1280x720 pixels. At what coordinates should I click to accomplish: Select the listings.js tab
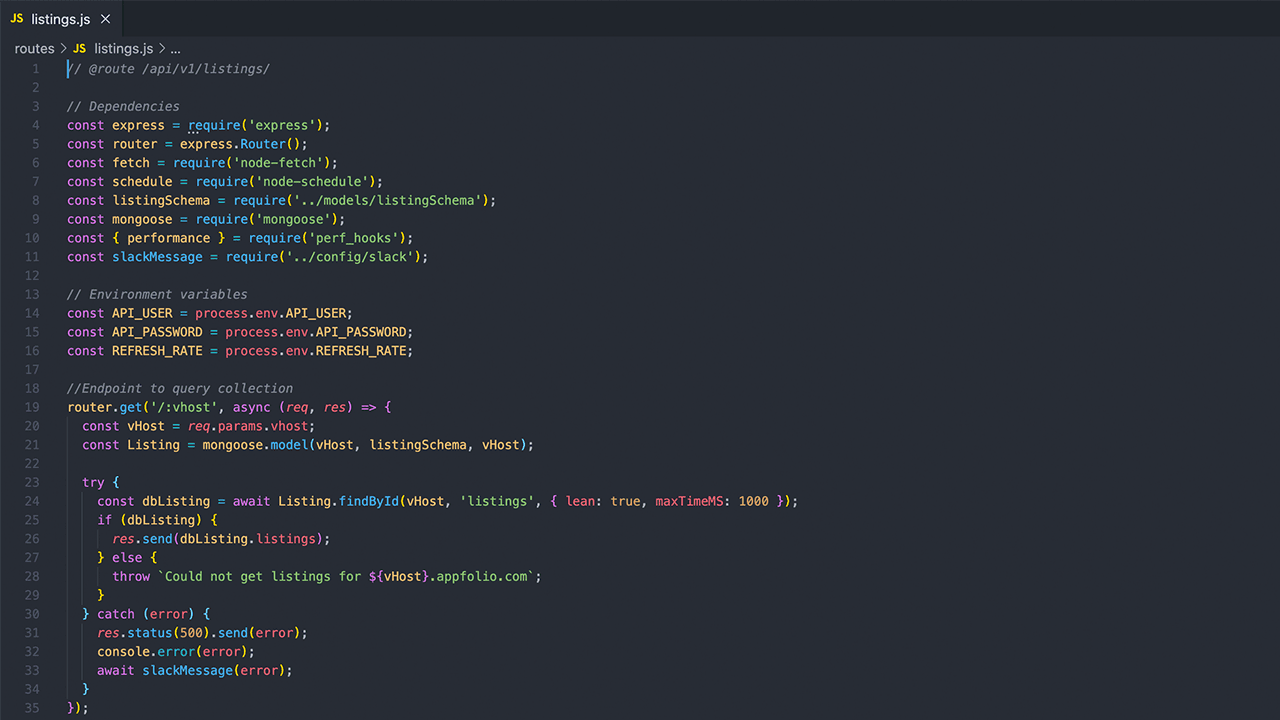[60, 18]
